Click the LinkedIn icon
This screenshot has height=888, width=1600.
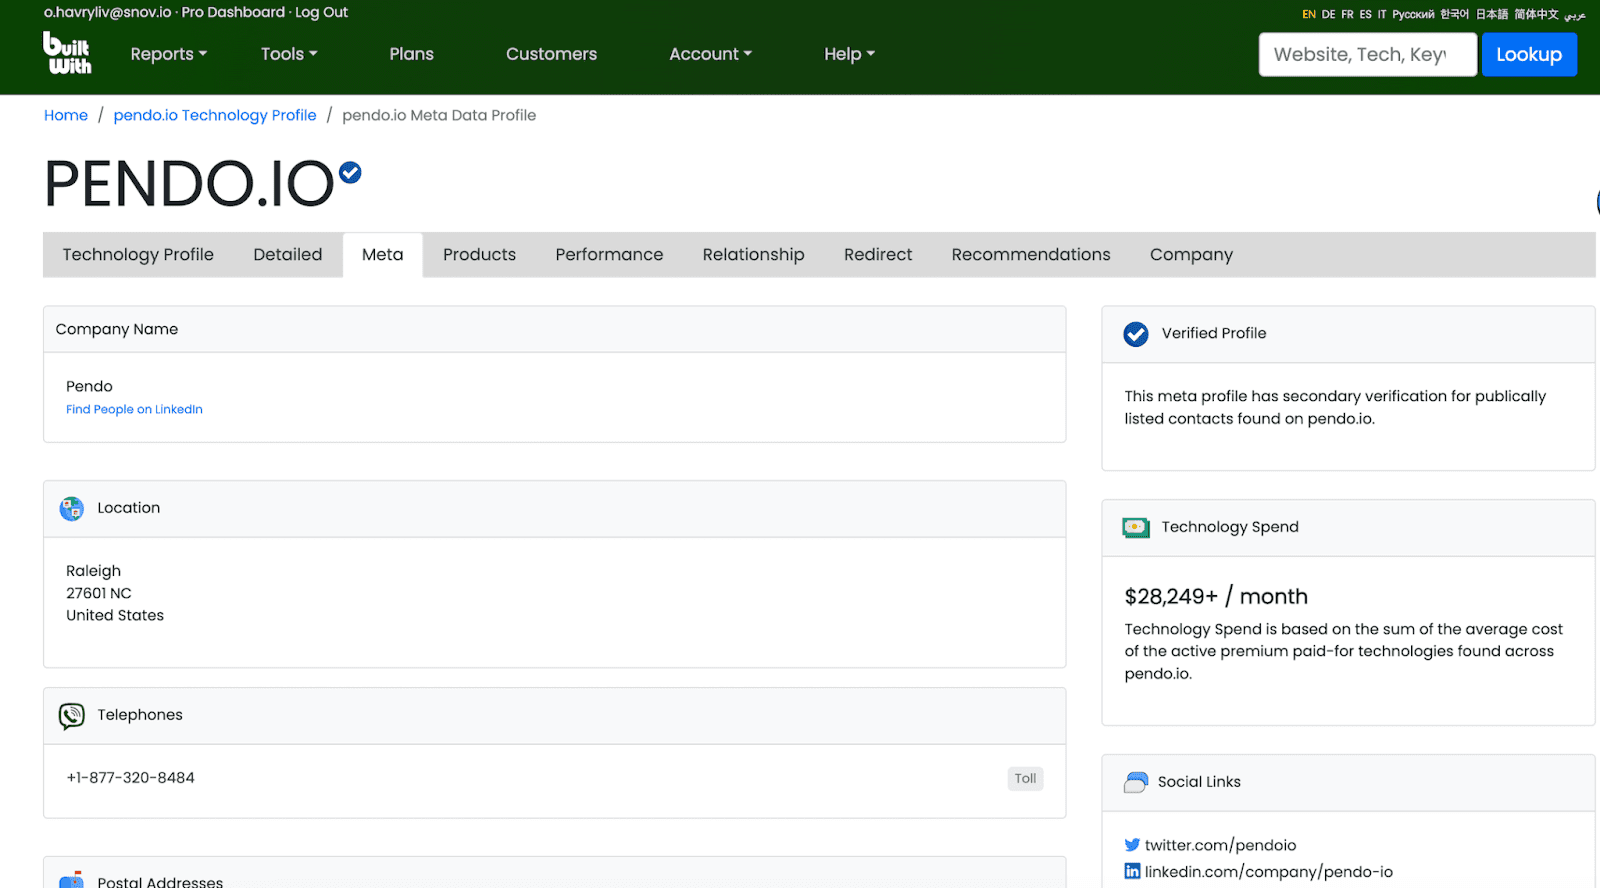(1132, 872)
